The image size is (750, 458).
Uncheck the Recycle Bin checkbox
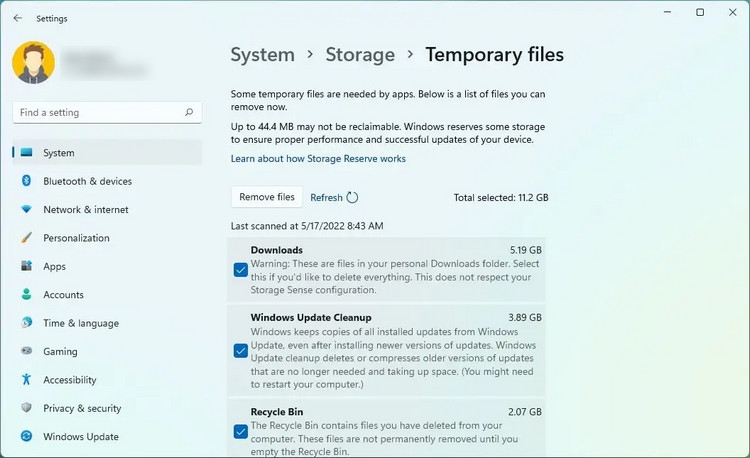241,432
